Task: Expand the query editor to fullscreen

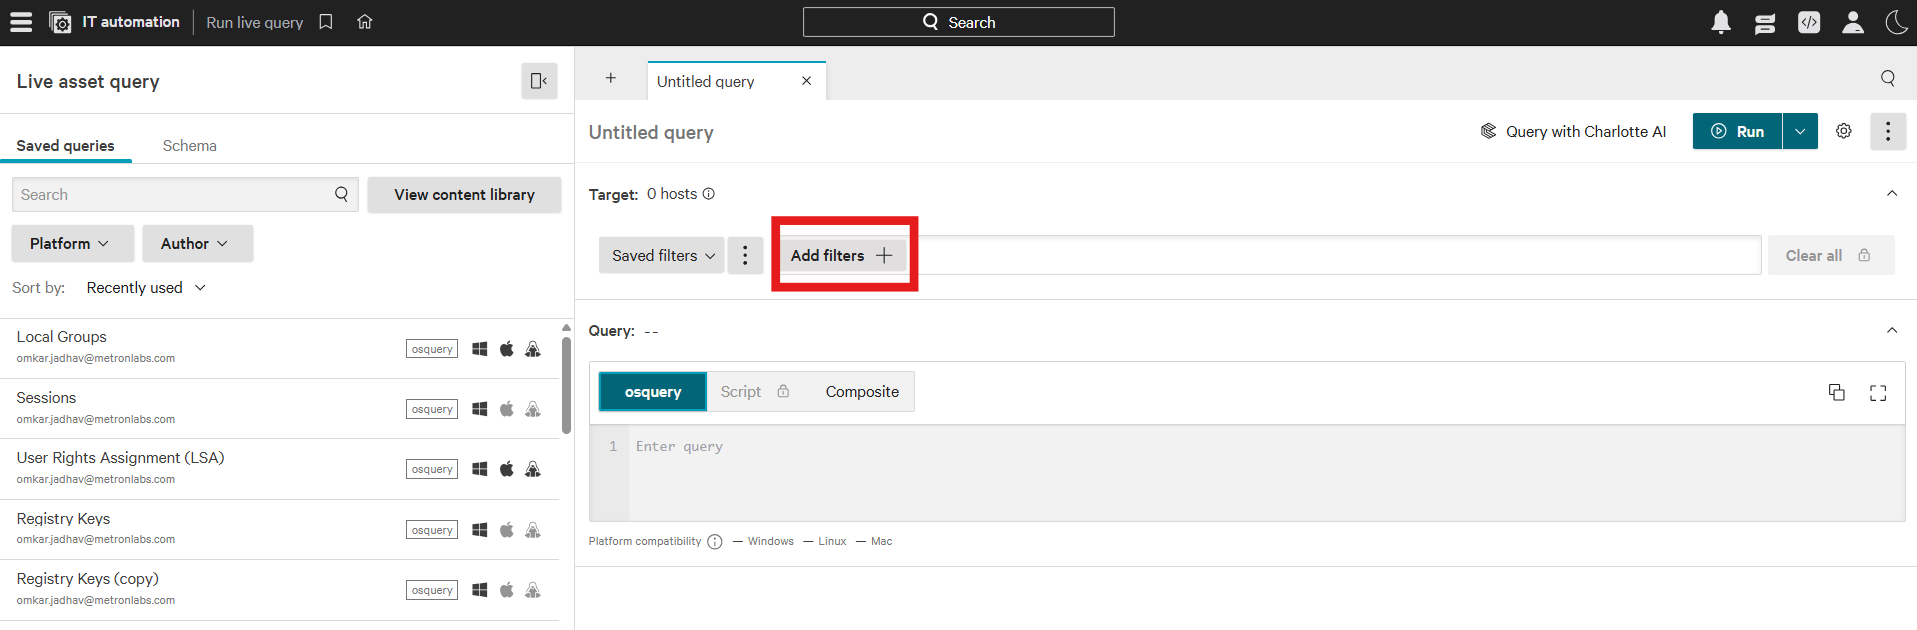Action: pos(1878,393)
